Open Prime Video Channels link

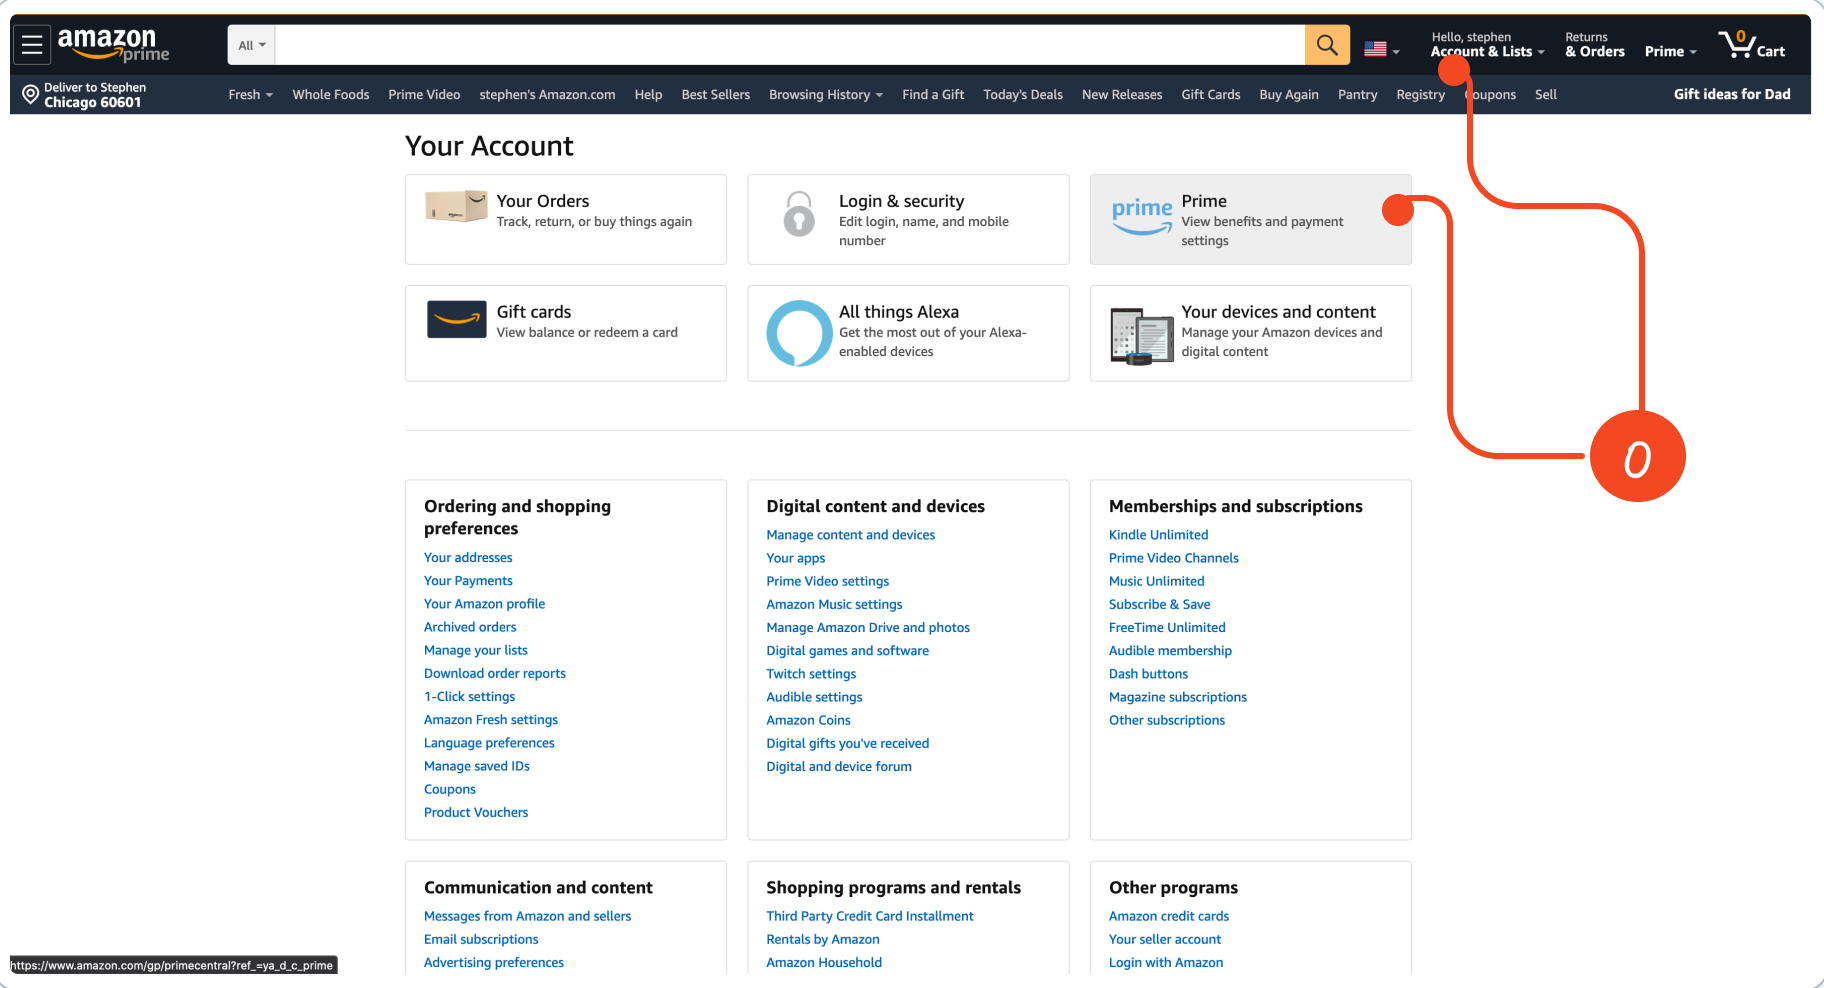click(1174, 558)
